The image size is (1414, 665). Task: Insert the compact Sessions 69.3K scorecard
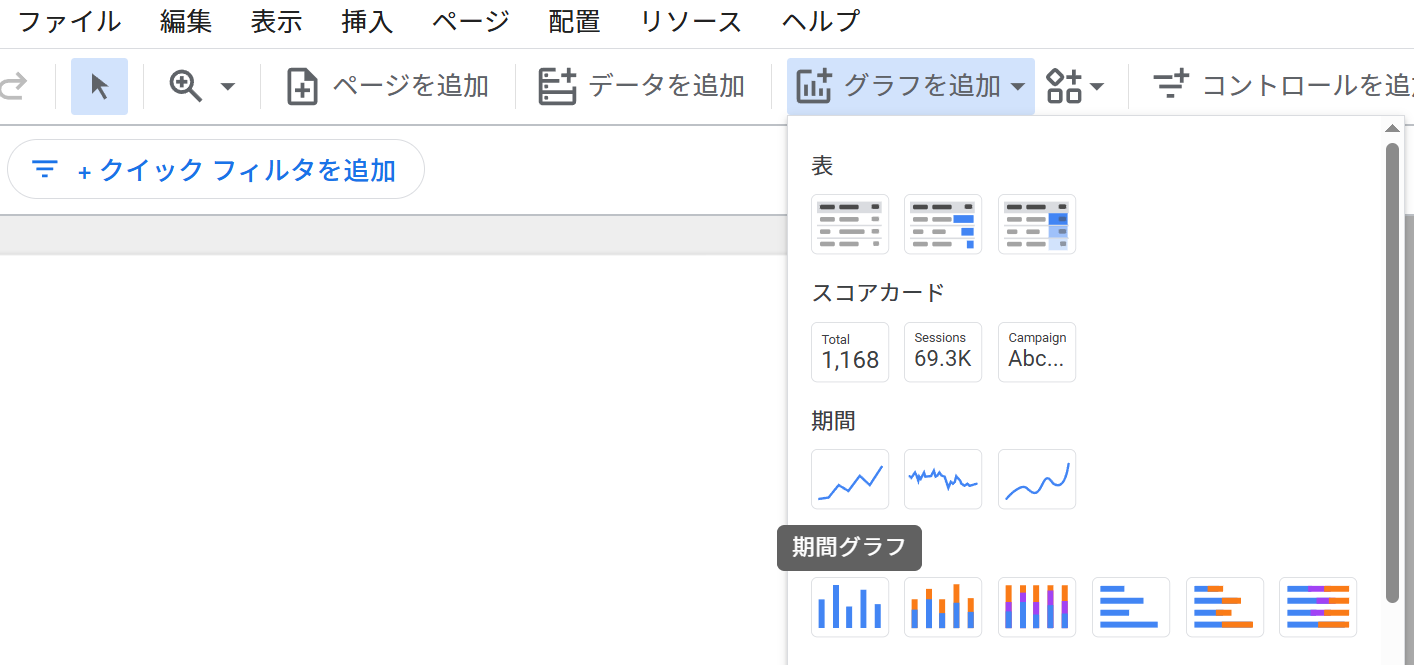(942, 352)
